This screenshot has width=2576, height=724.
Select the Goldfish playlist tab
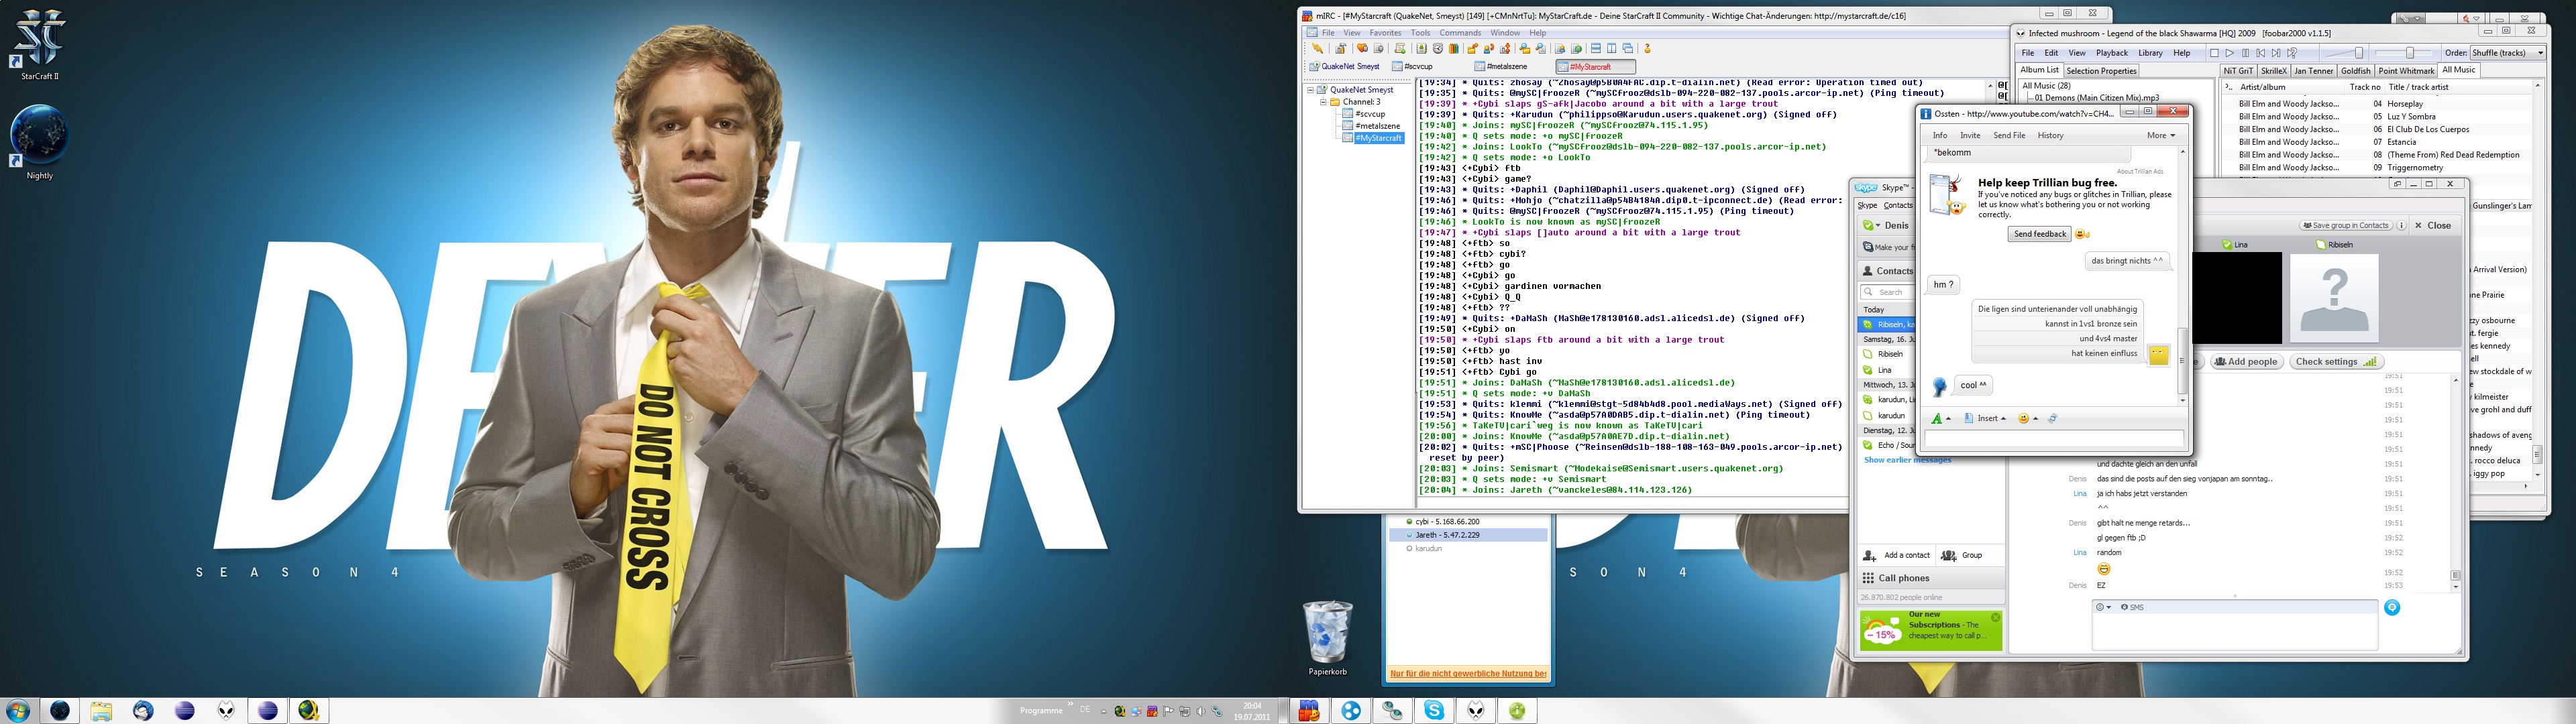pyautogui.click(x=2355, y=71)
